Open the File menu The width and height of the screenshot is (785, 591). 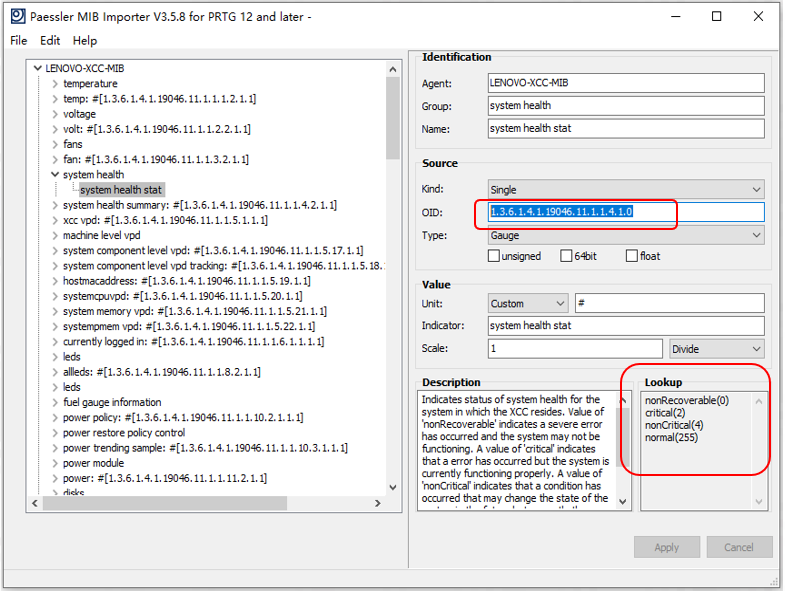19,41
